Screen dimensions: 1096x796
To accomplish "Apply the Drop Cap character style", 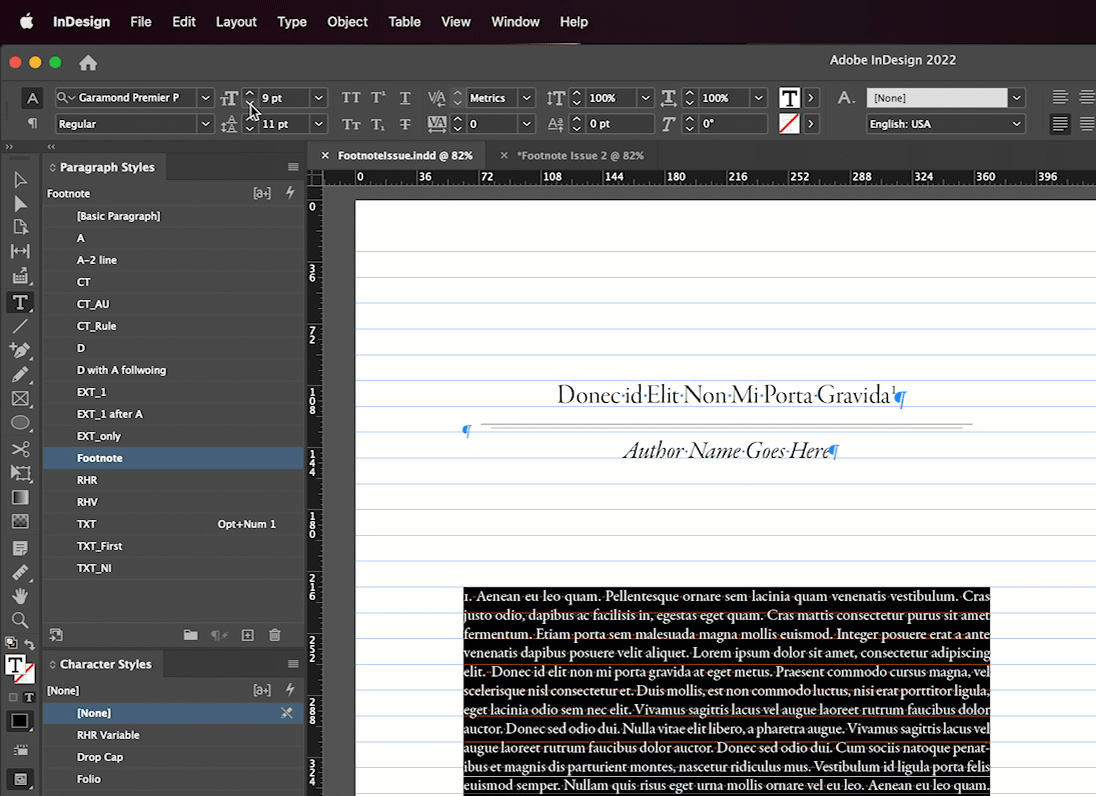I will point(173,757).
